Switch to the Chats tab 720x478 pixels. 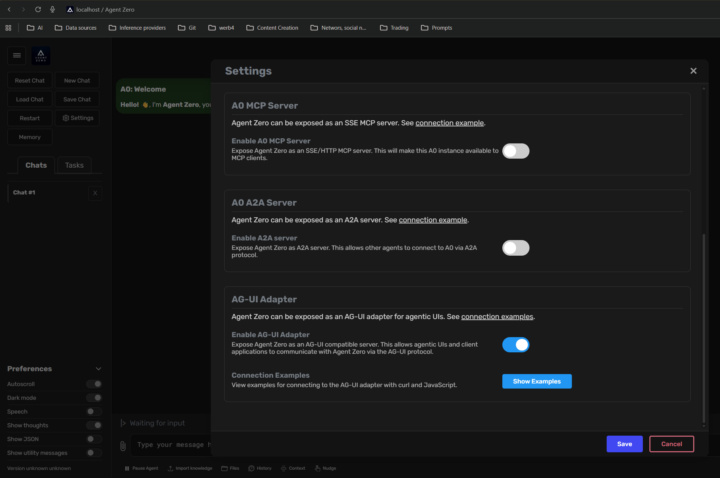[36, 165]
